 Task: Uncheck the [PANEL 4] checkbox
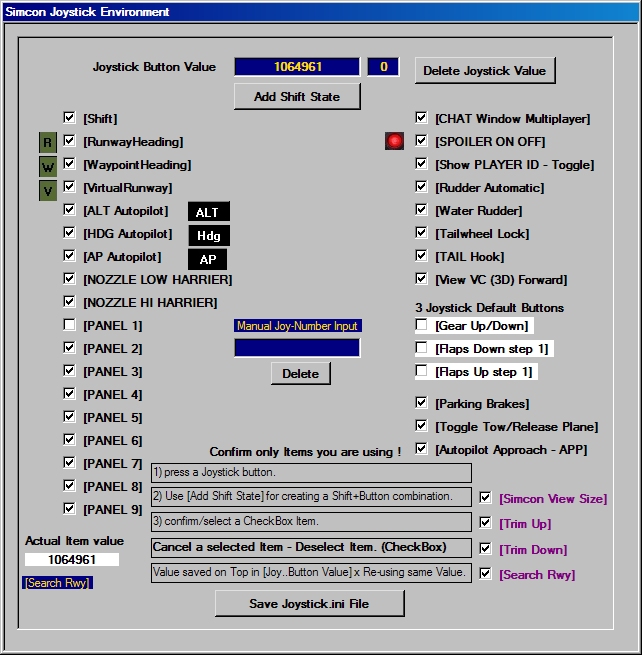[x=69, y=394]
